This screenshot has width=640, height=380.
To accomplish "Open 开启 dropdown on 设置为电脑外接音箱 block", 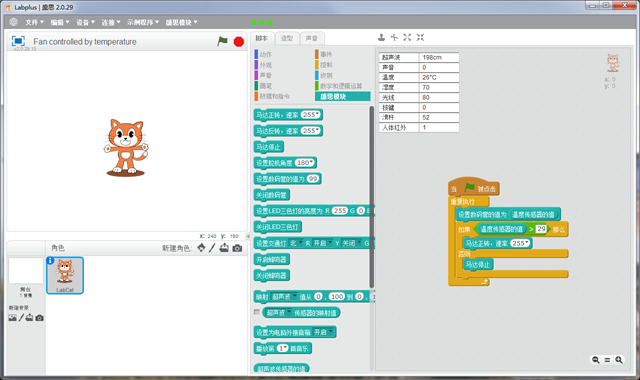I will point(324,332).
